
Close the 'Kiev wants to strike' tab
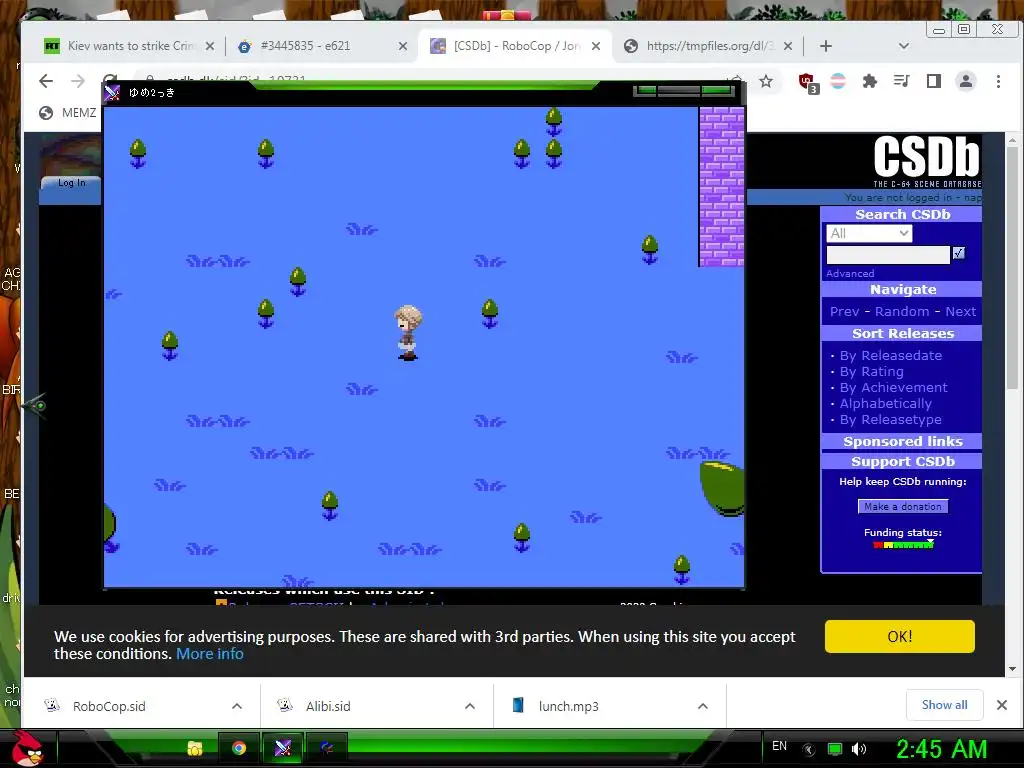(210, 46)
